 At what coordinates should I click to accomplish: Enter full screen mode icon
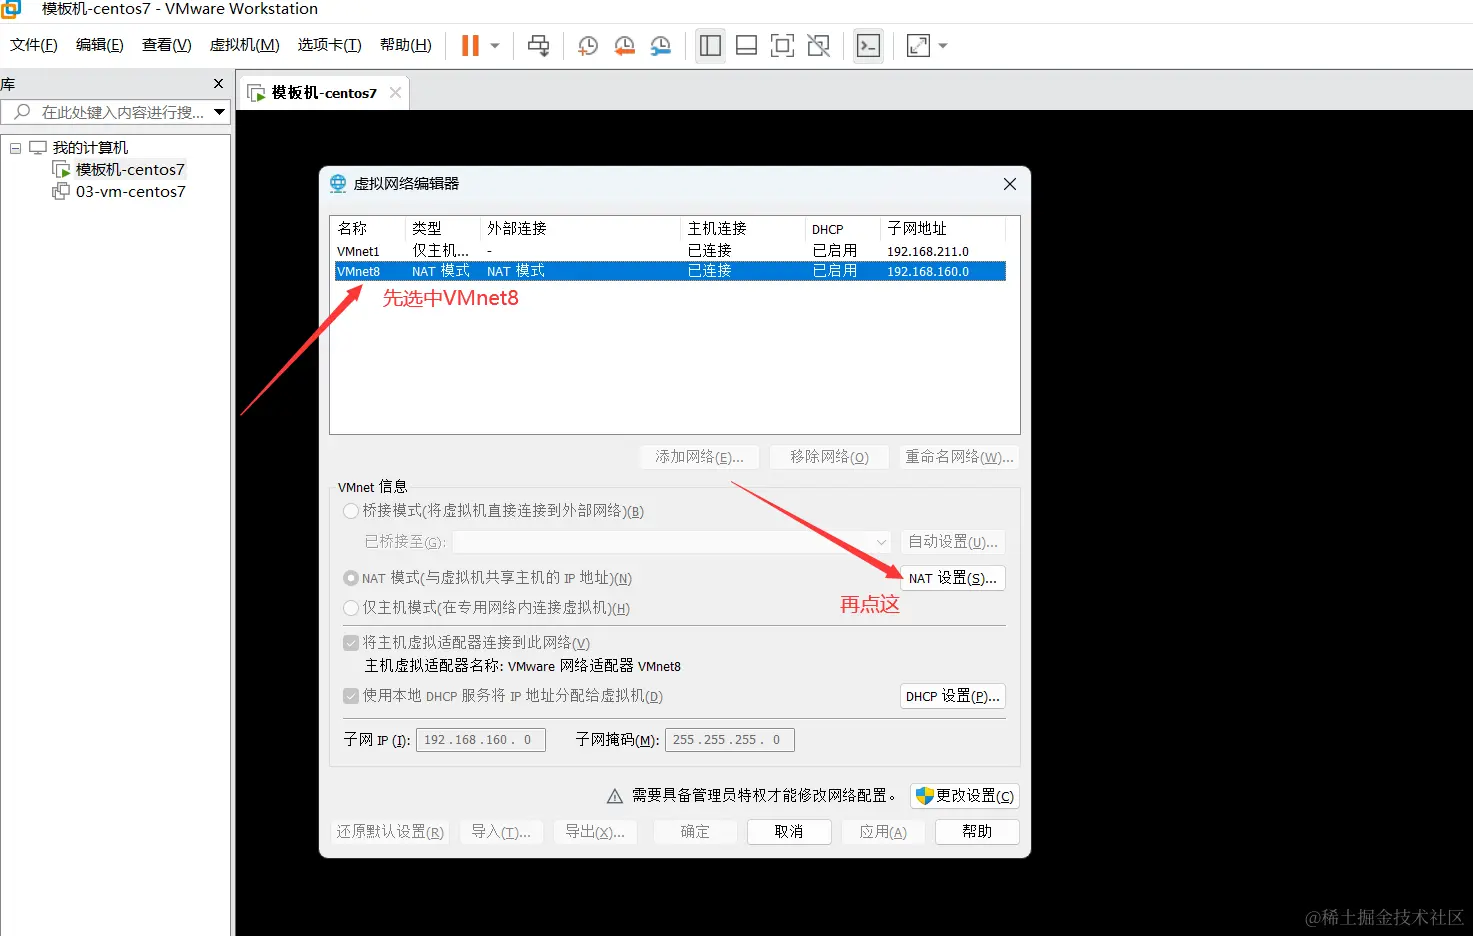(x=782, y=46)
